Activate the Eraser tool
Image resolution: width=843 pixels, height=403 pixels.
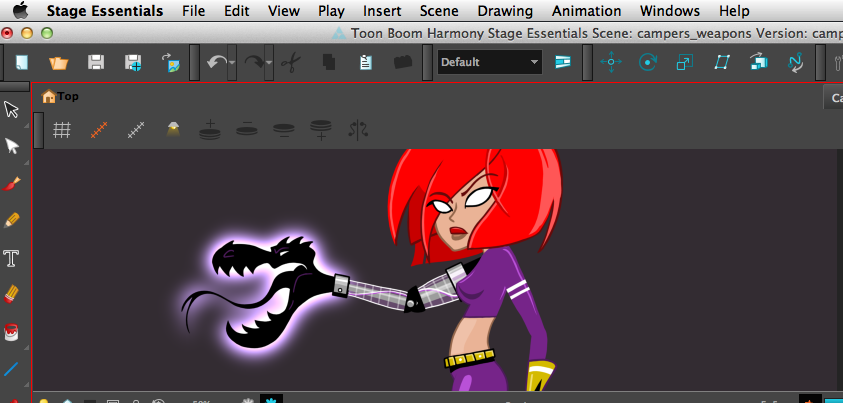click(x=11, y=294)
